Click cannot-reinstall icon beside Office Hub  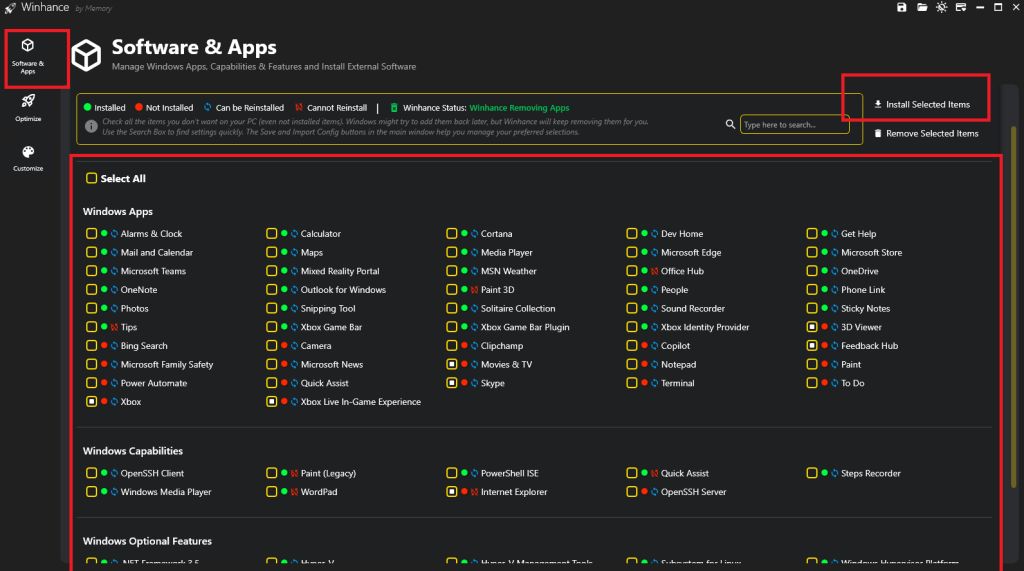pos(654,271)
